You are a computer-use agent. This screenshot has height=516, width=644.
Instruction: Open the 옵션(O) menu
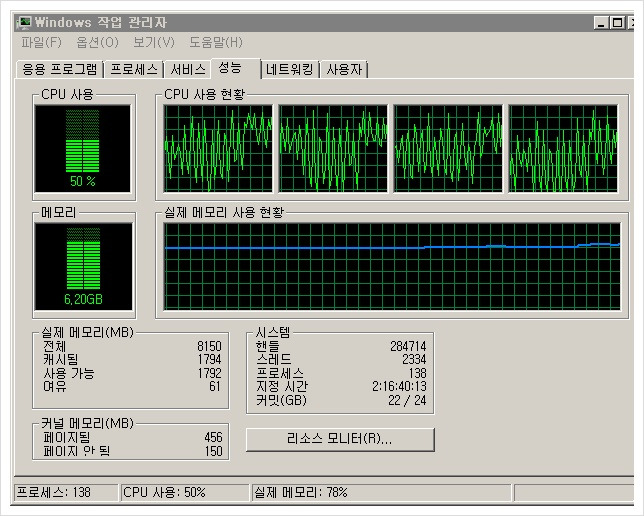98,42
